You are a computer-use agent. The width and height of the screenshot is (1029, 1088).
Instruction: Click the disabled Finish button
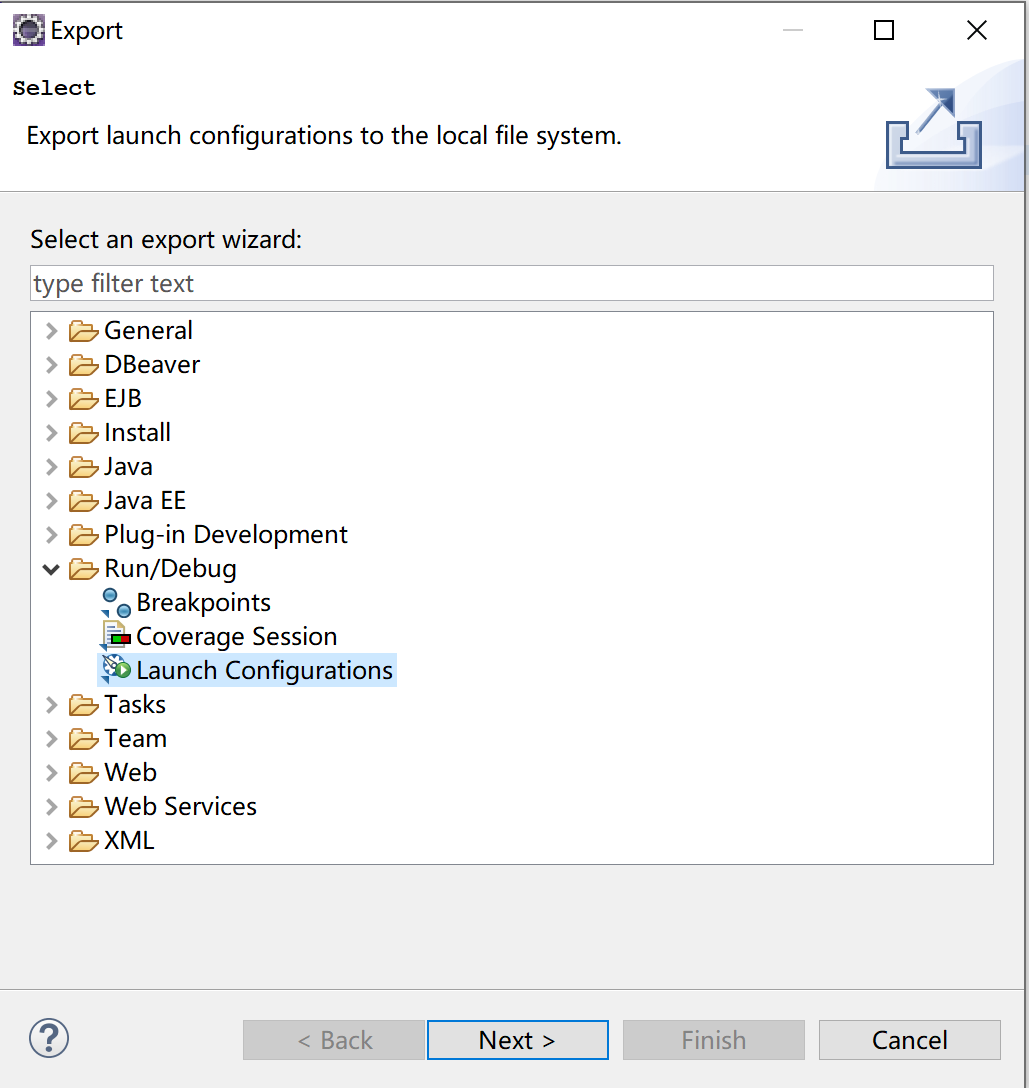coord(714,1040)
